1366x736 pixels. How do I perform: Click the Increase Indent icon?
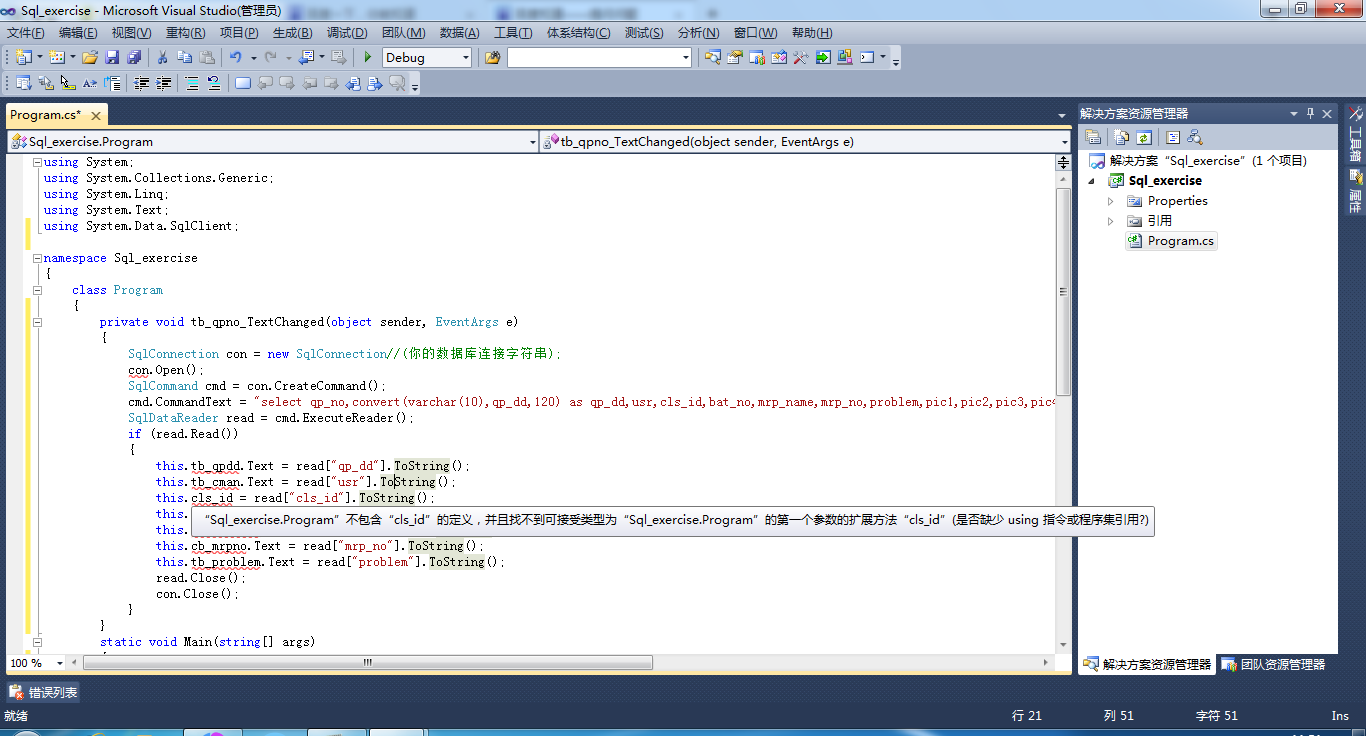click(x=164, y=83)
